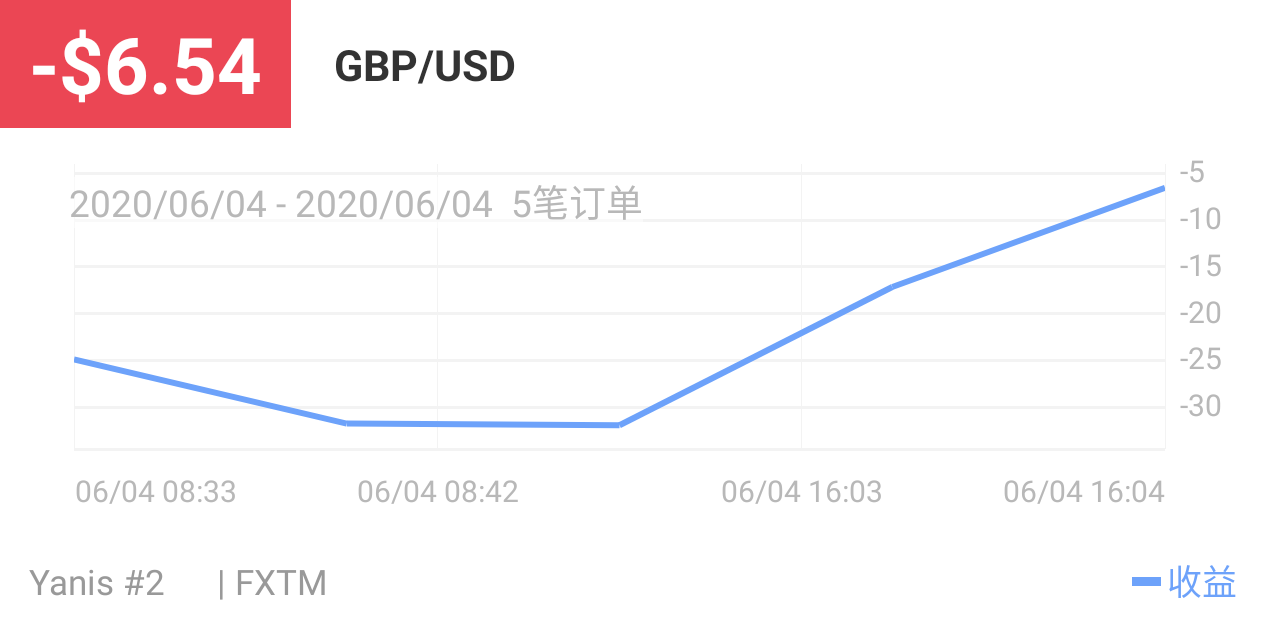Click the -25 value axis label
1266x633 pixels.
pyautogui.click(x=1200, y=359)
